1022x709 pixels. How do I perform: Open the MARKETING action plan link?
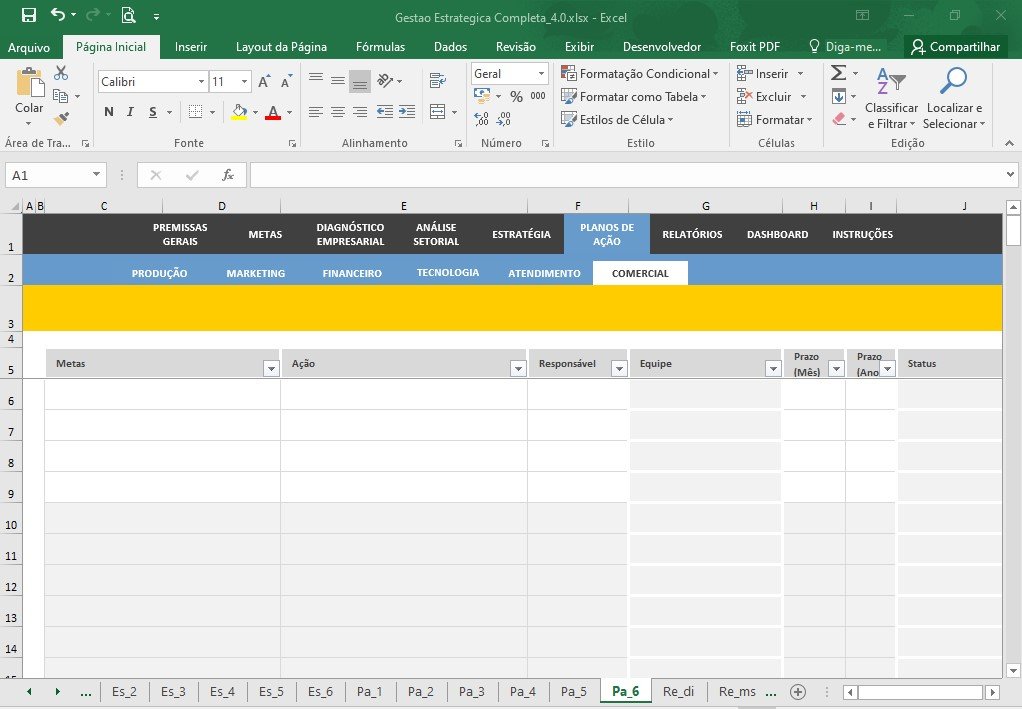click(256, 274)
